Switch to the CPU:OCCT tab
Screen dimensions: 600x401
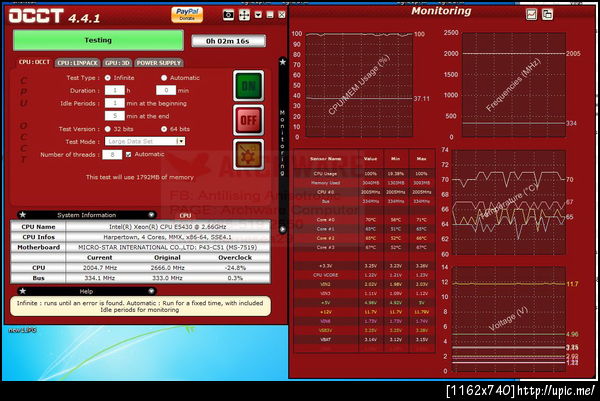pyautogui.click(x=34, y=62)
